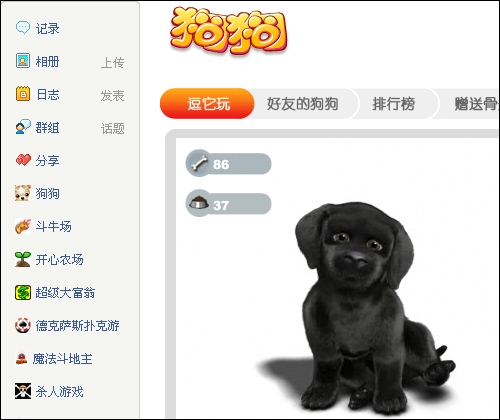Viewport: 500px width, 420px height.
Task: Click the 超级大富翁 green dollar icon
Action: (x=23, y=292)
